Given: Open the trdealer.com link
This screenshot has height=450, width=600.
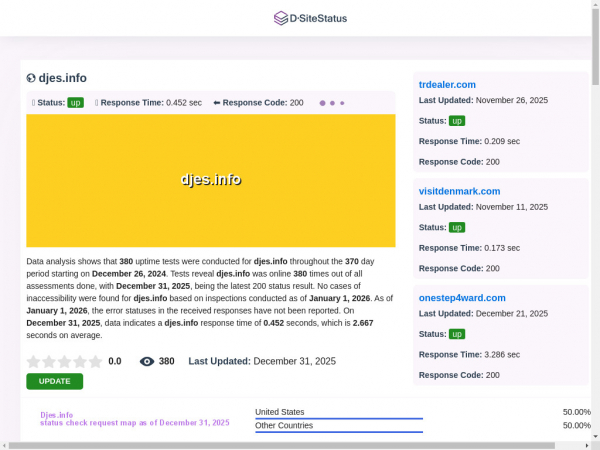Looking at the screenshot, I should 447,84.
